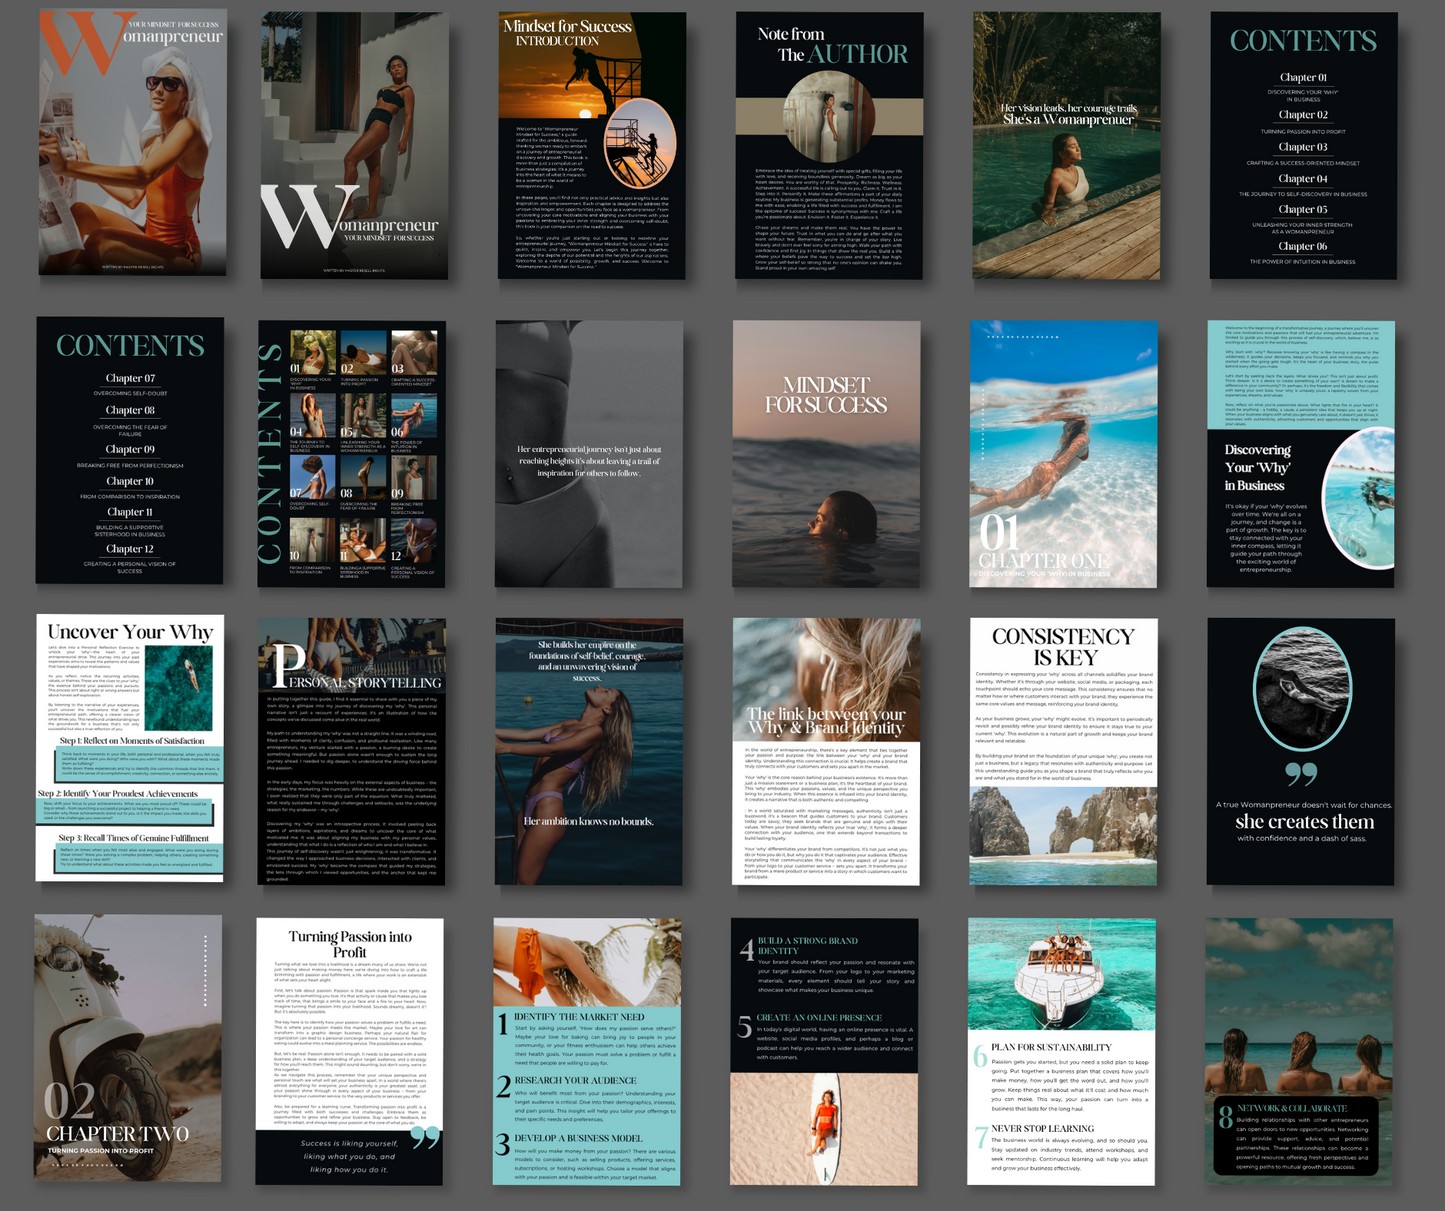Open 'Her ambition knows no bounds' page
The height and width of the screenshot is (1211, 1445).
pyautogui.click(x=589, y=751)
